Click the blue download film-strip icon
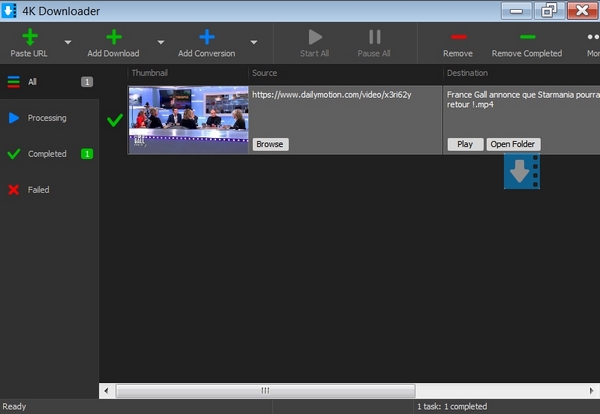 point(522,171)
